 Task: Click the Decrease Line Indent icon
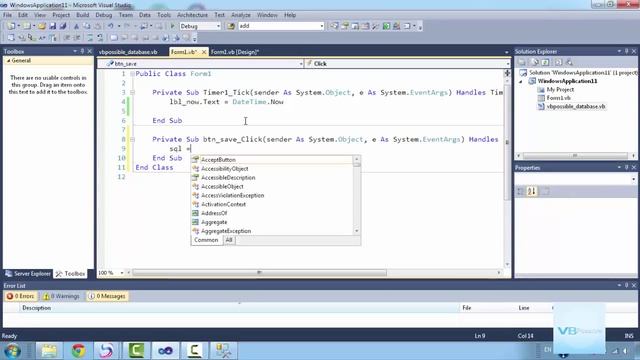(x=67, y=38)
